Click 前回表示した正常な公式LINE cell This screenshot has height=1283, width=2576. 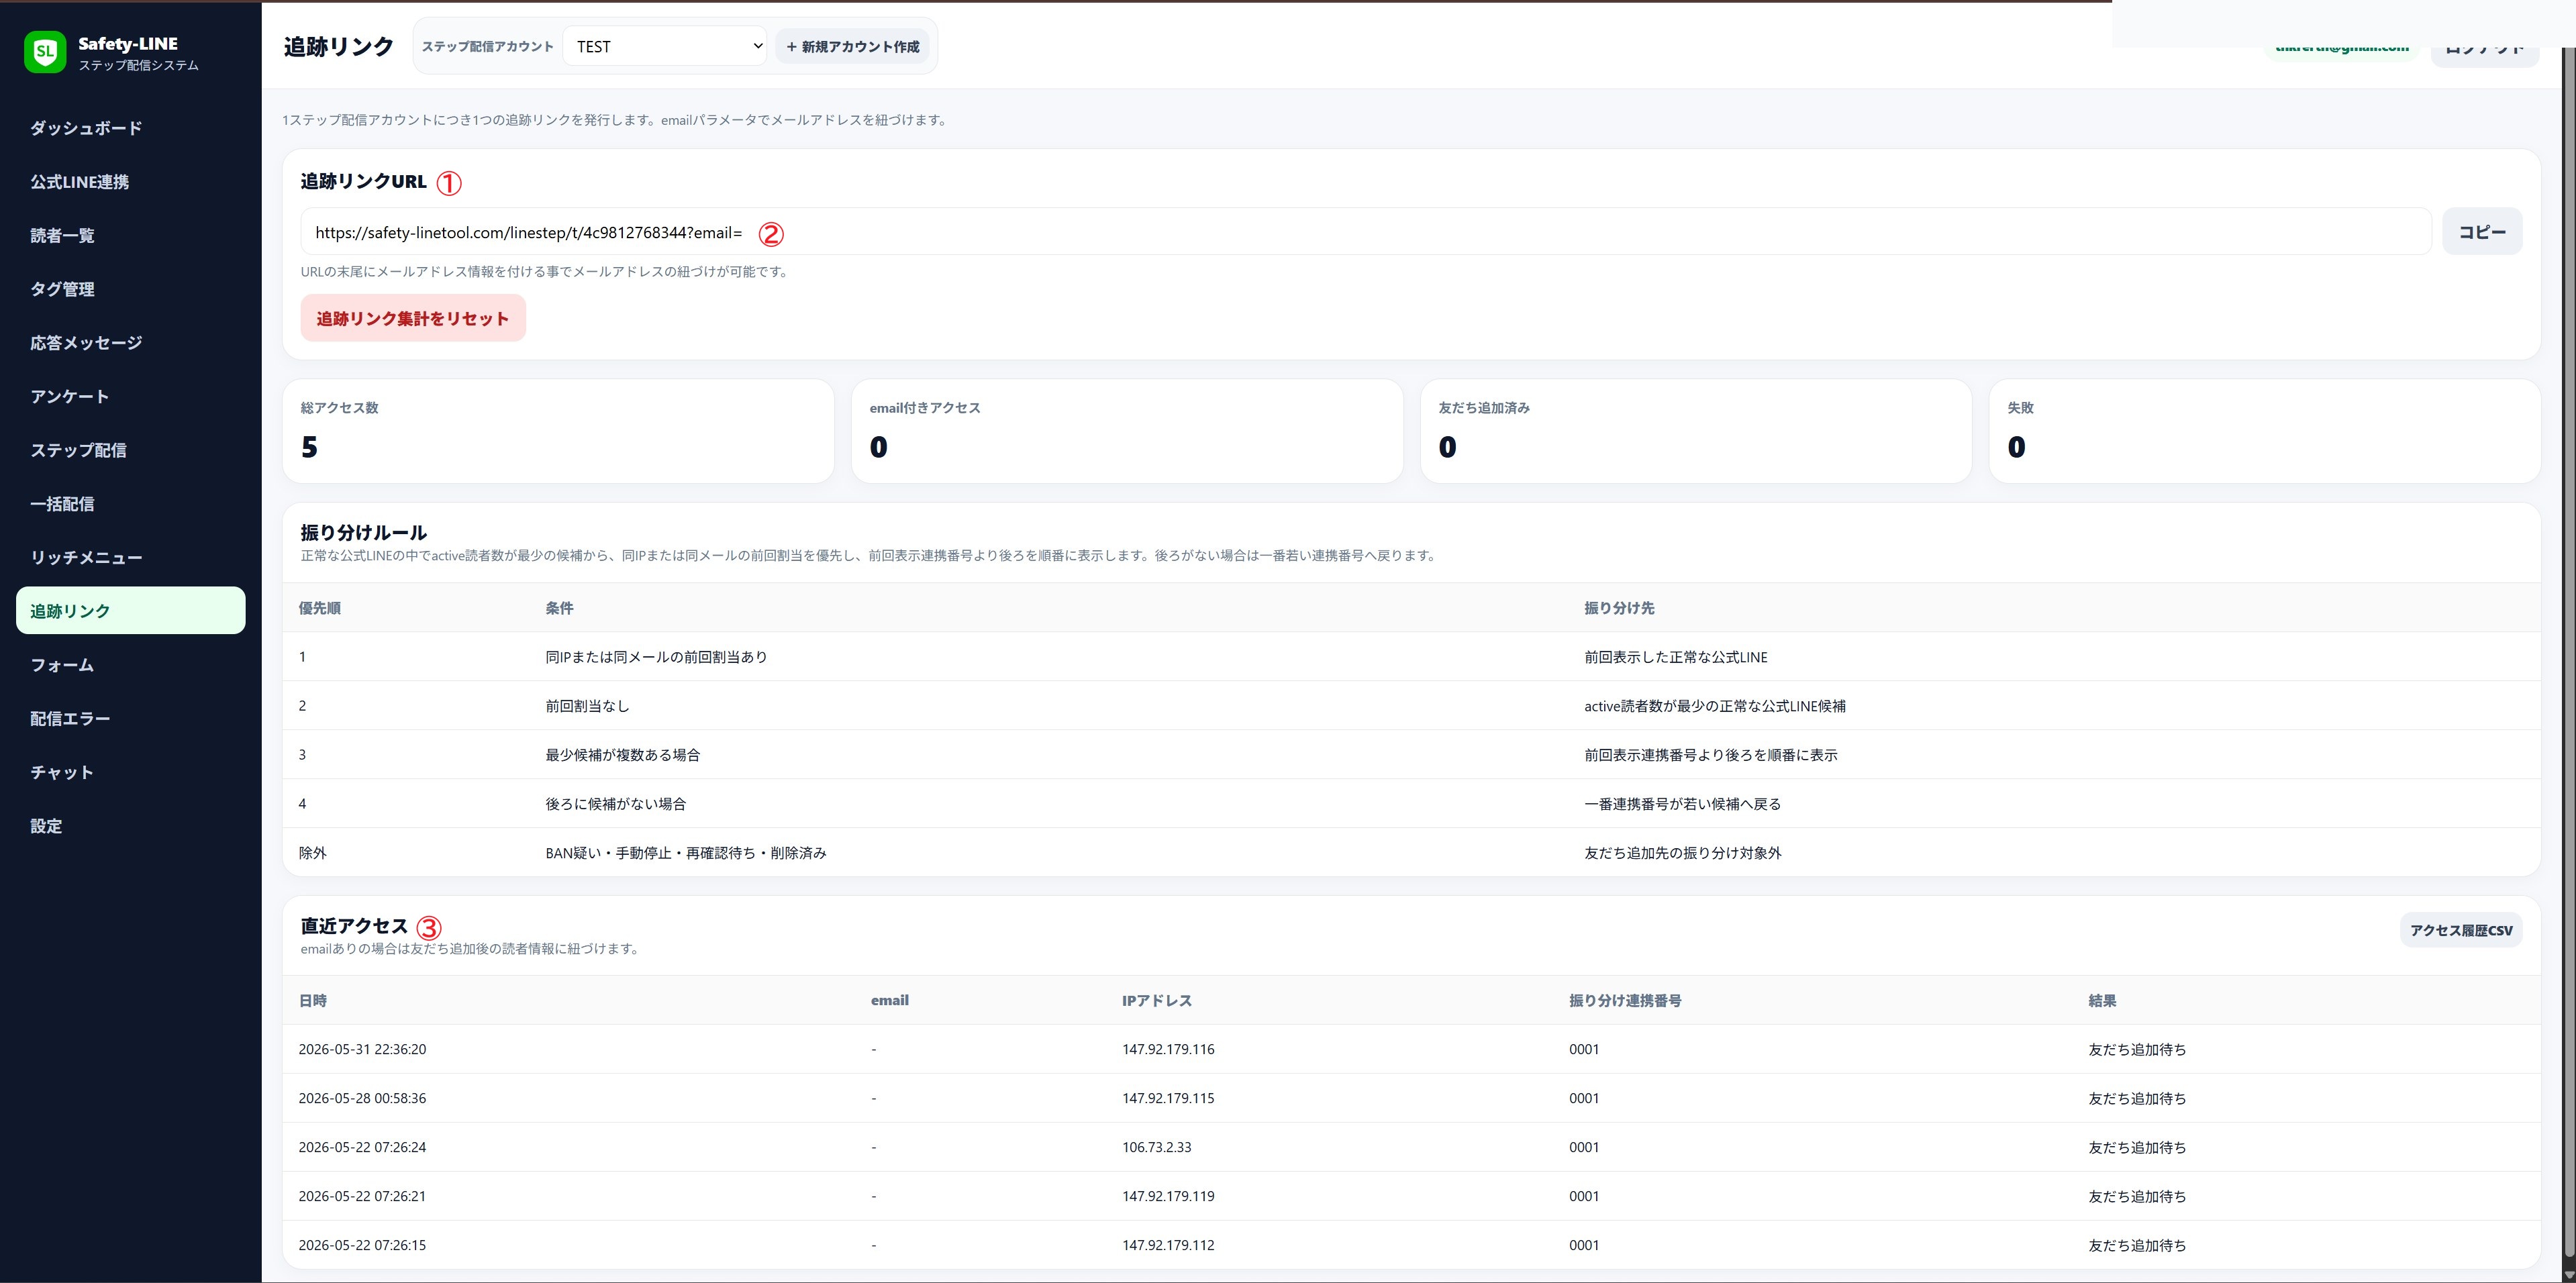coord(1676,657)
